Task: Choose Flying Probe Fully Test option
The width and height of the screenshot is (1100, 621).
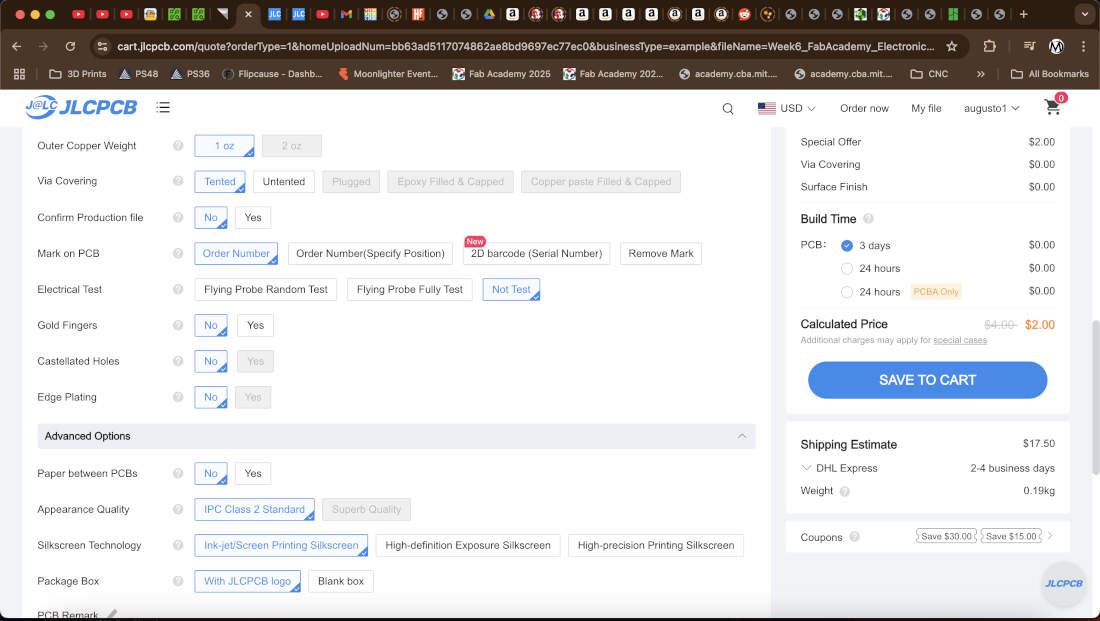Action: (410, 289)
